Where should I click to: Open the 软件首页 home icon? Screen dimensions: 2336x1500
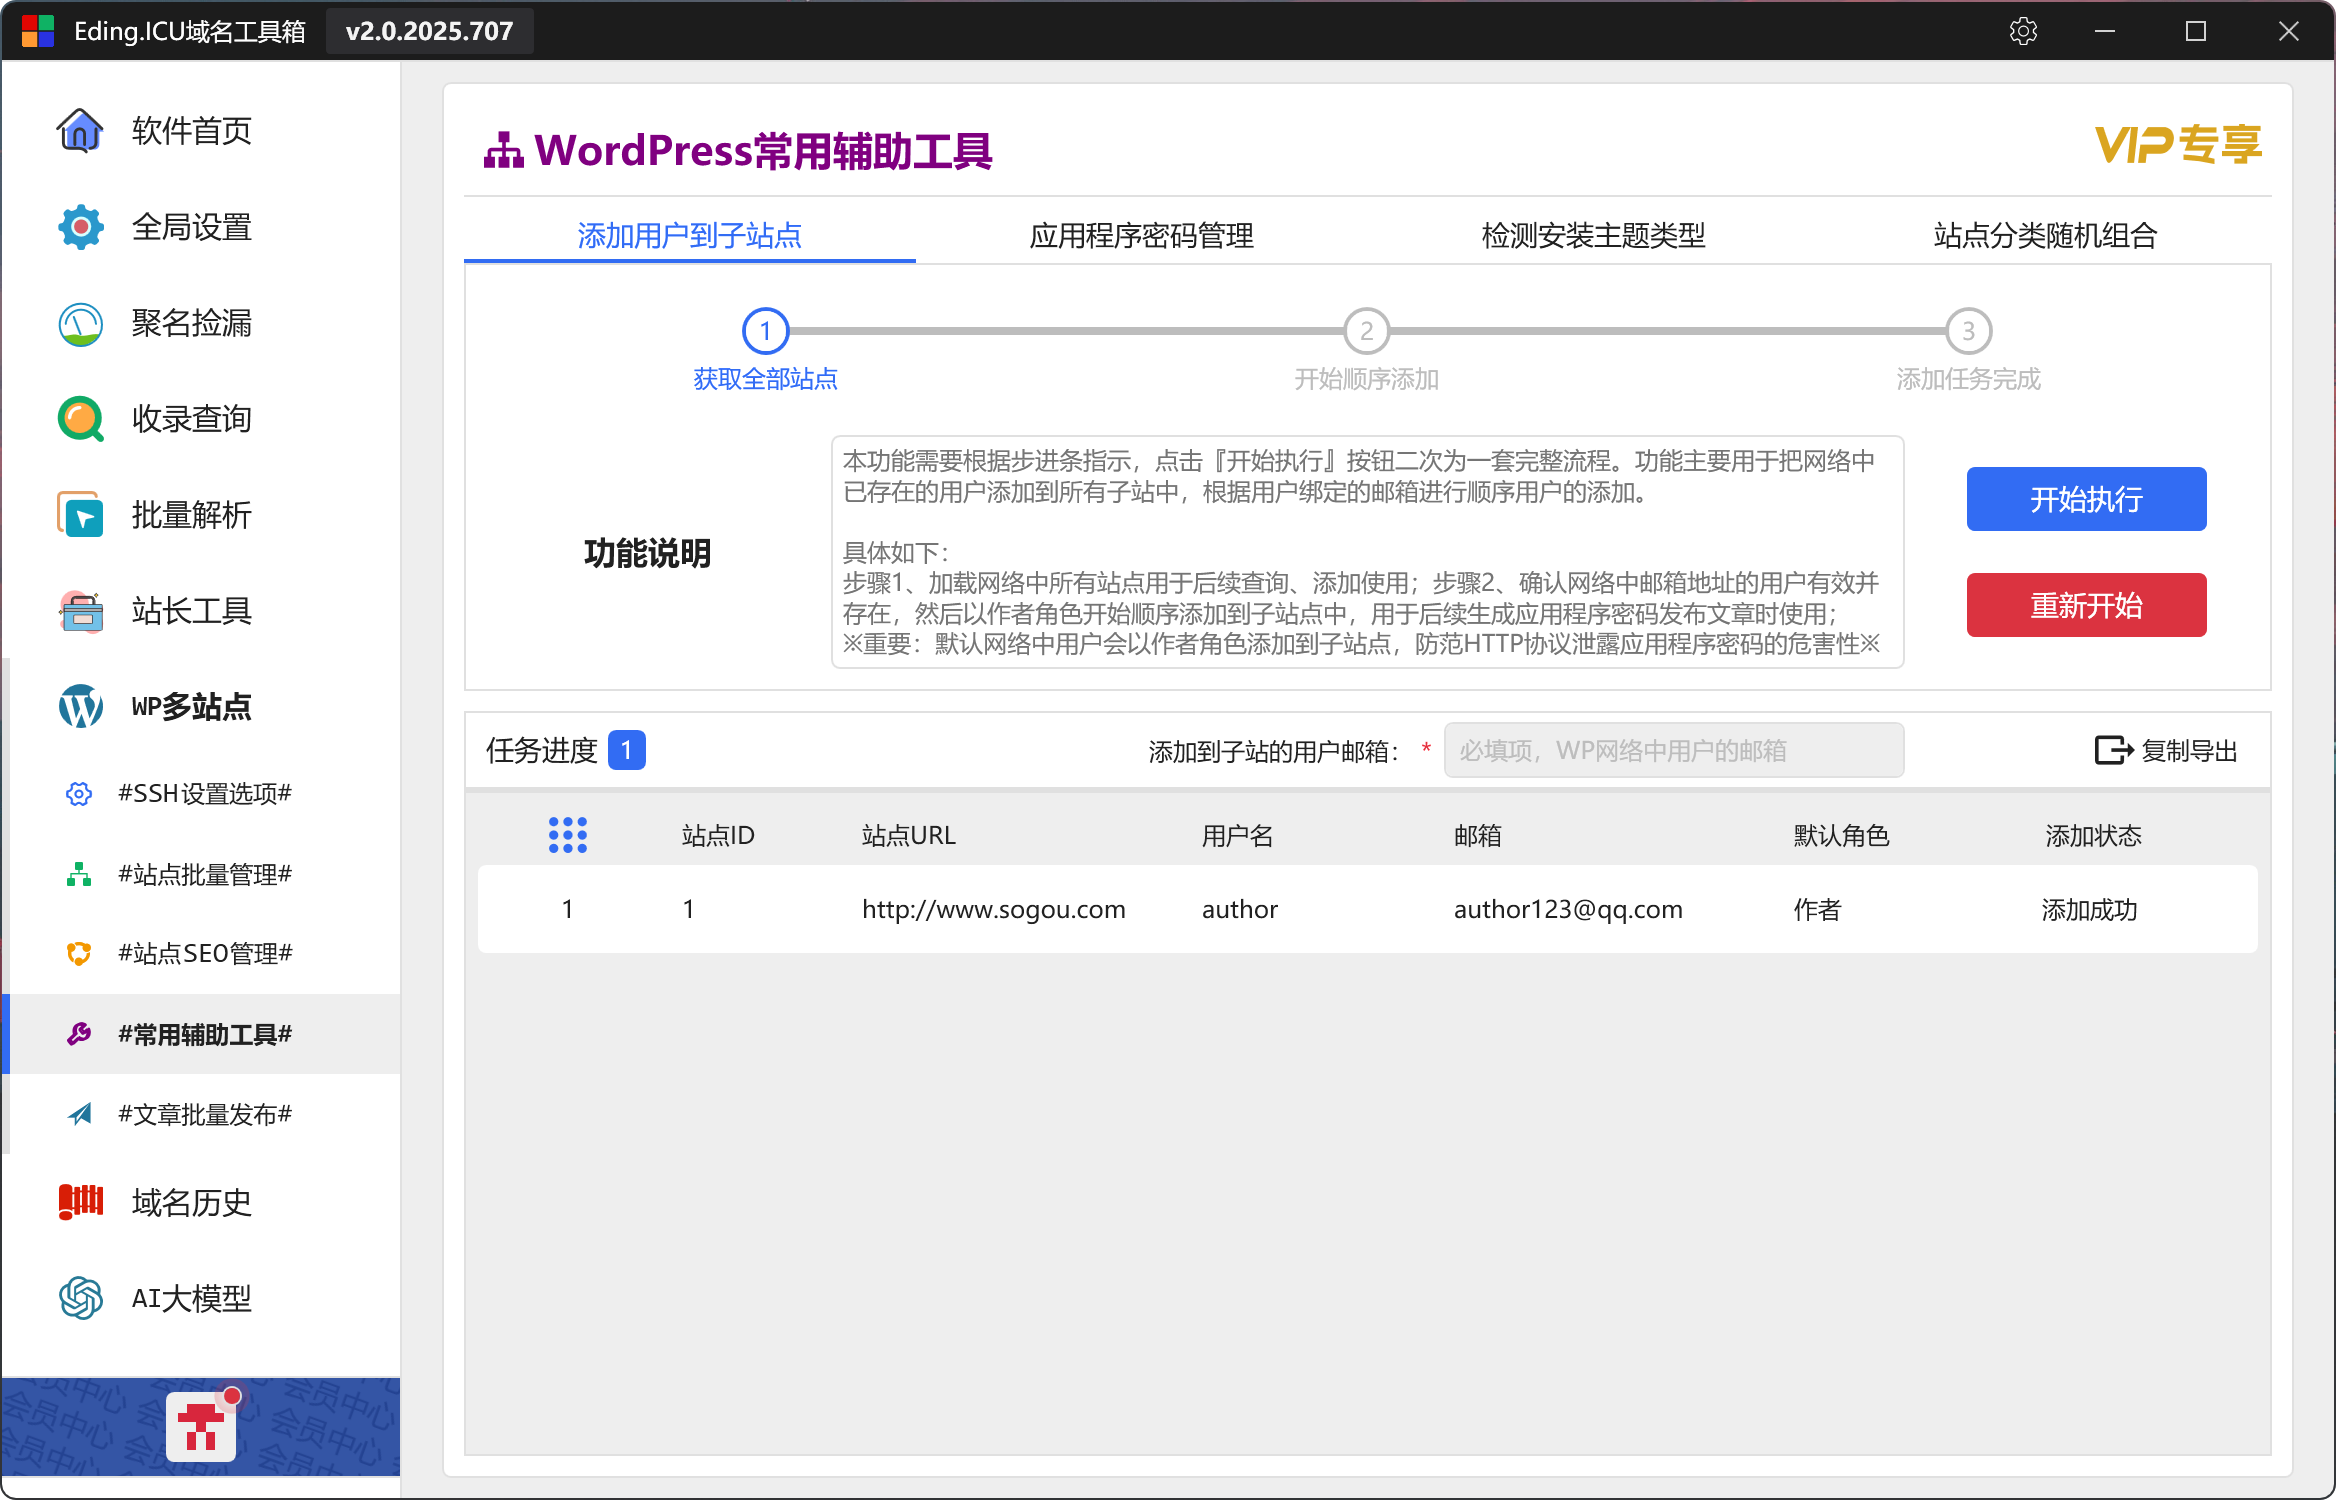[80, 131]
